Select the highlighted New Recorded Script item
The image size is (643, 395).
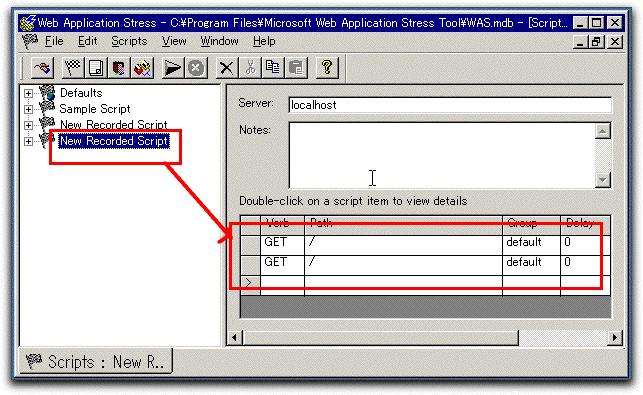(114, 141)
